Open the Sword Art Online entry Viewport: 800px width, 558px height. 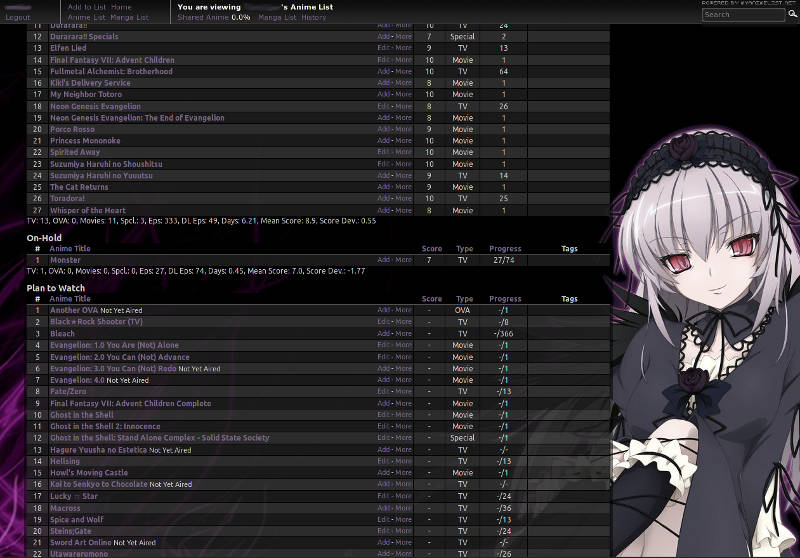(81, 543)
